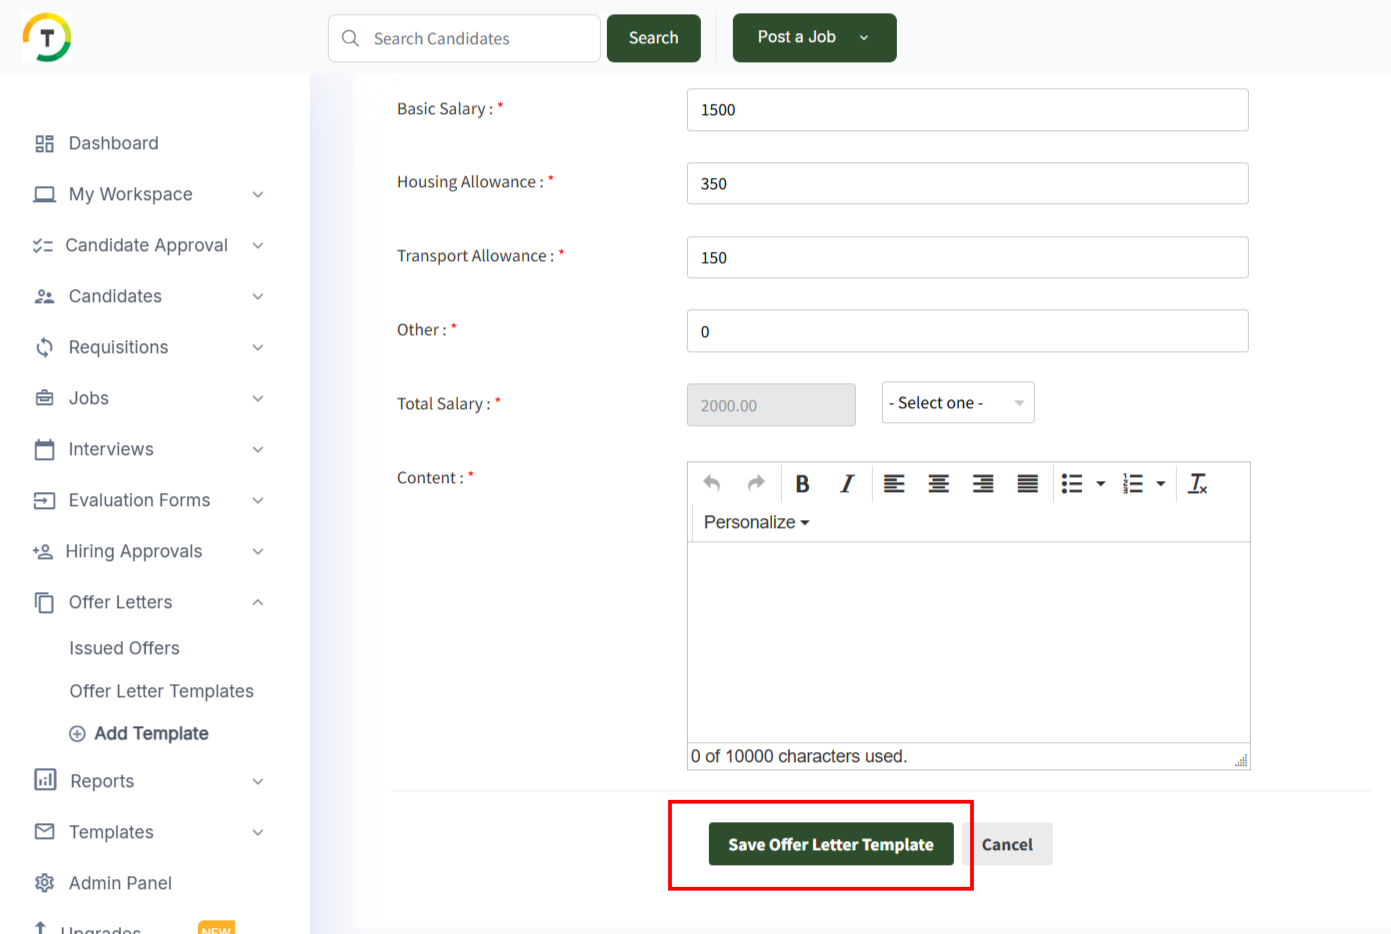Viewport: 1391px width, 934px height.
Task: Save the offer letter template
Action: [x=830, y=845]
